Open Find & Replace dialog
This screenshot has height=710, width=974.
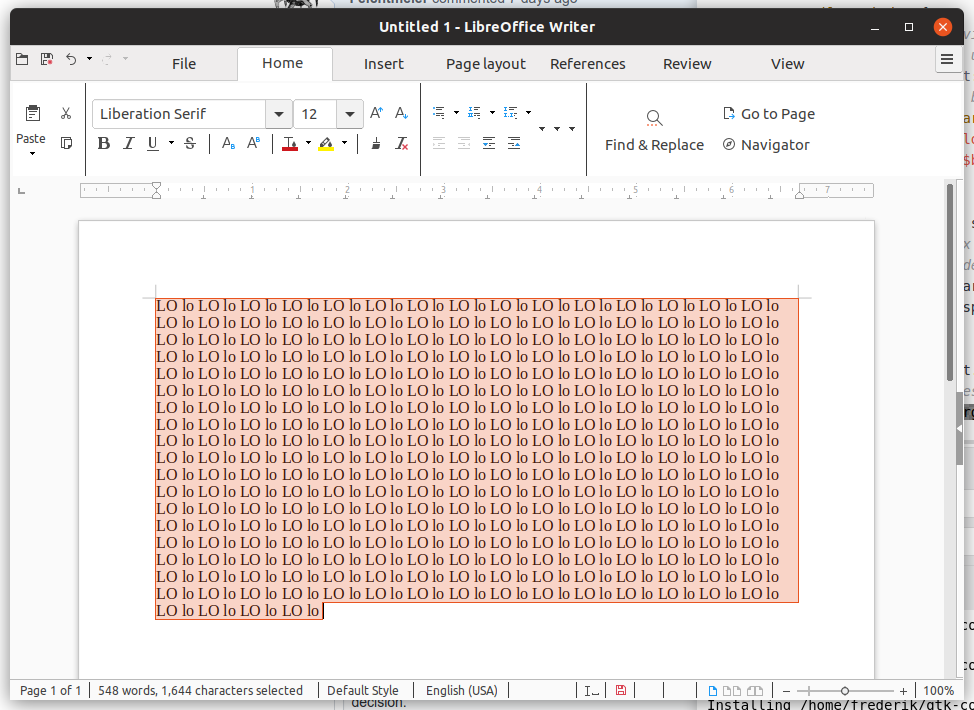point(654,131)
